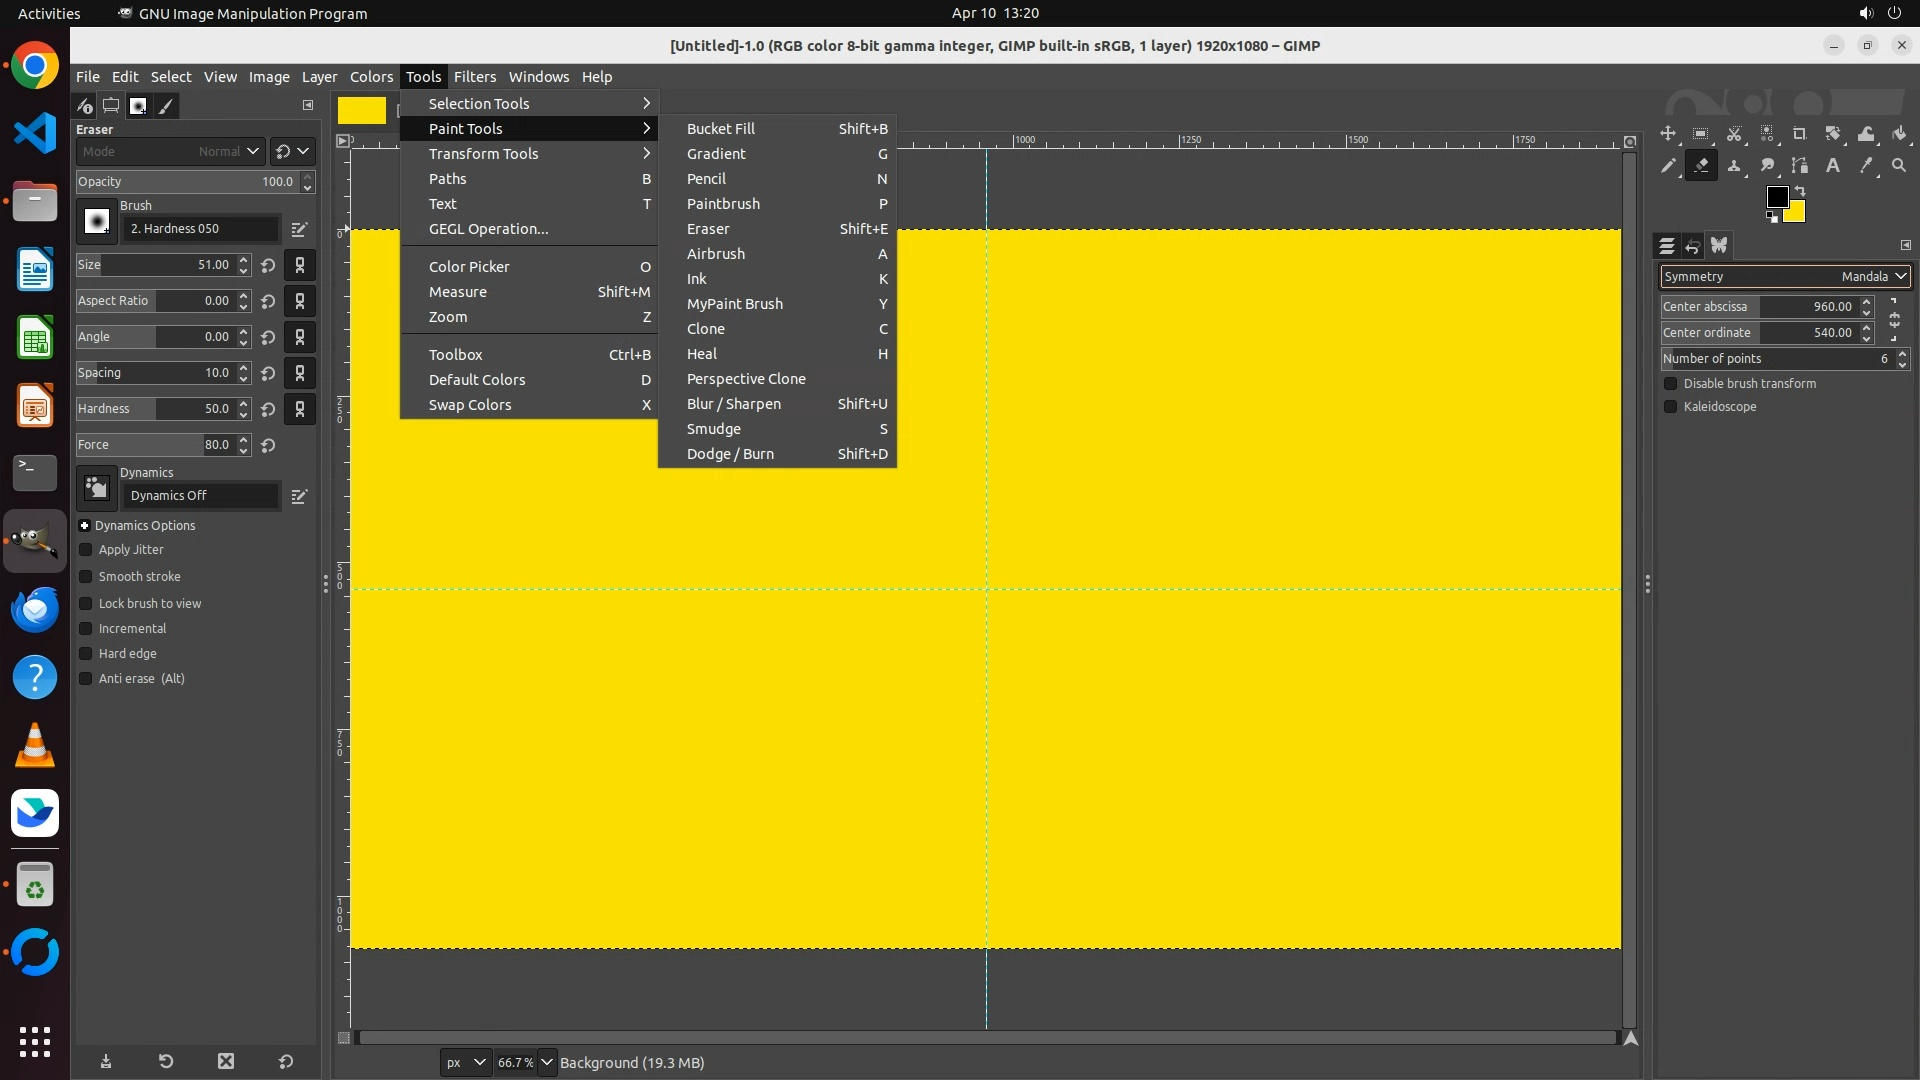Viewport: 1920px width, 1080px height.
Task: Click the Opacity slider field
Action: click(x=186, y=182)
